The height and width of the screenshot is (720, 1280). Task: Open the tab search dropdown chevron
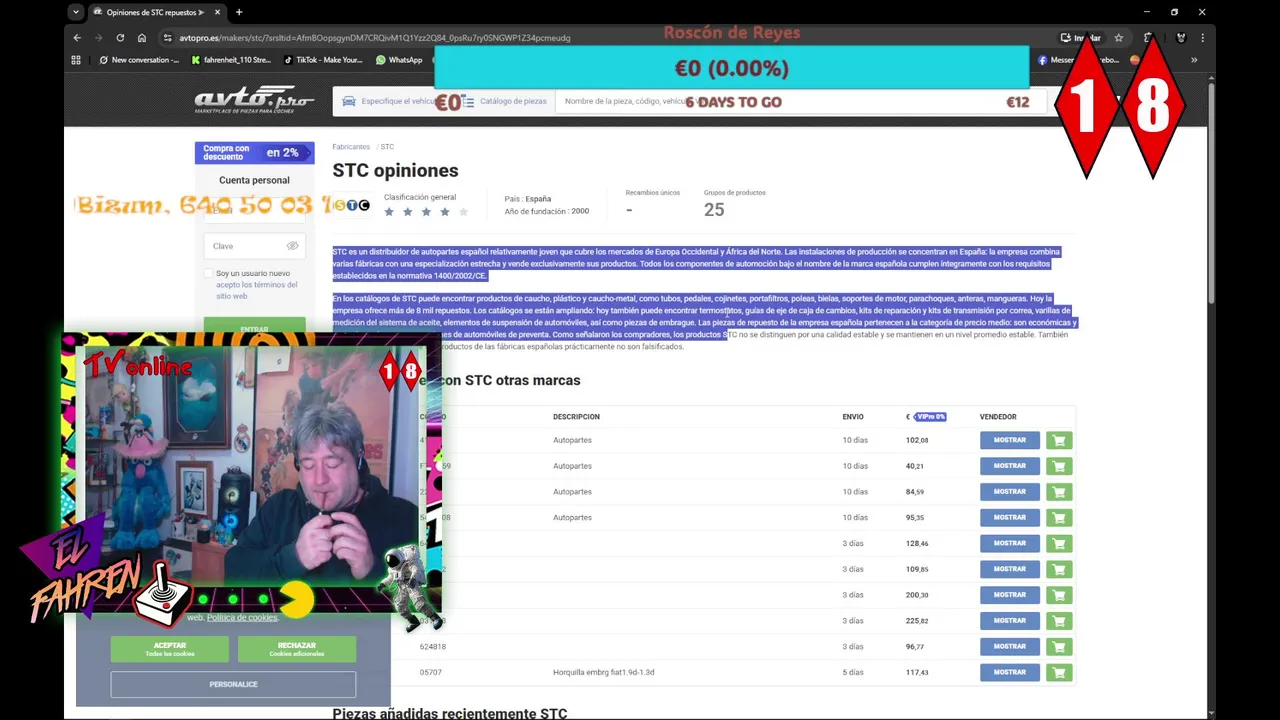click(76, 12)
